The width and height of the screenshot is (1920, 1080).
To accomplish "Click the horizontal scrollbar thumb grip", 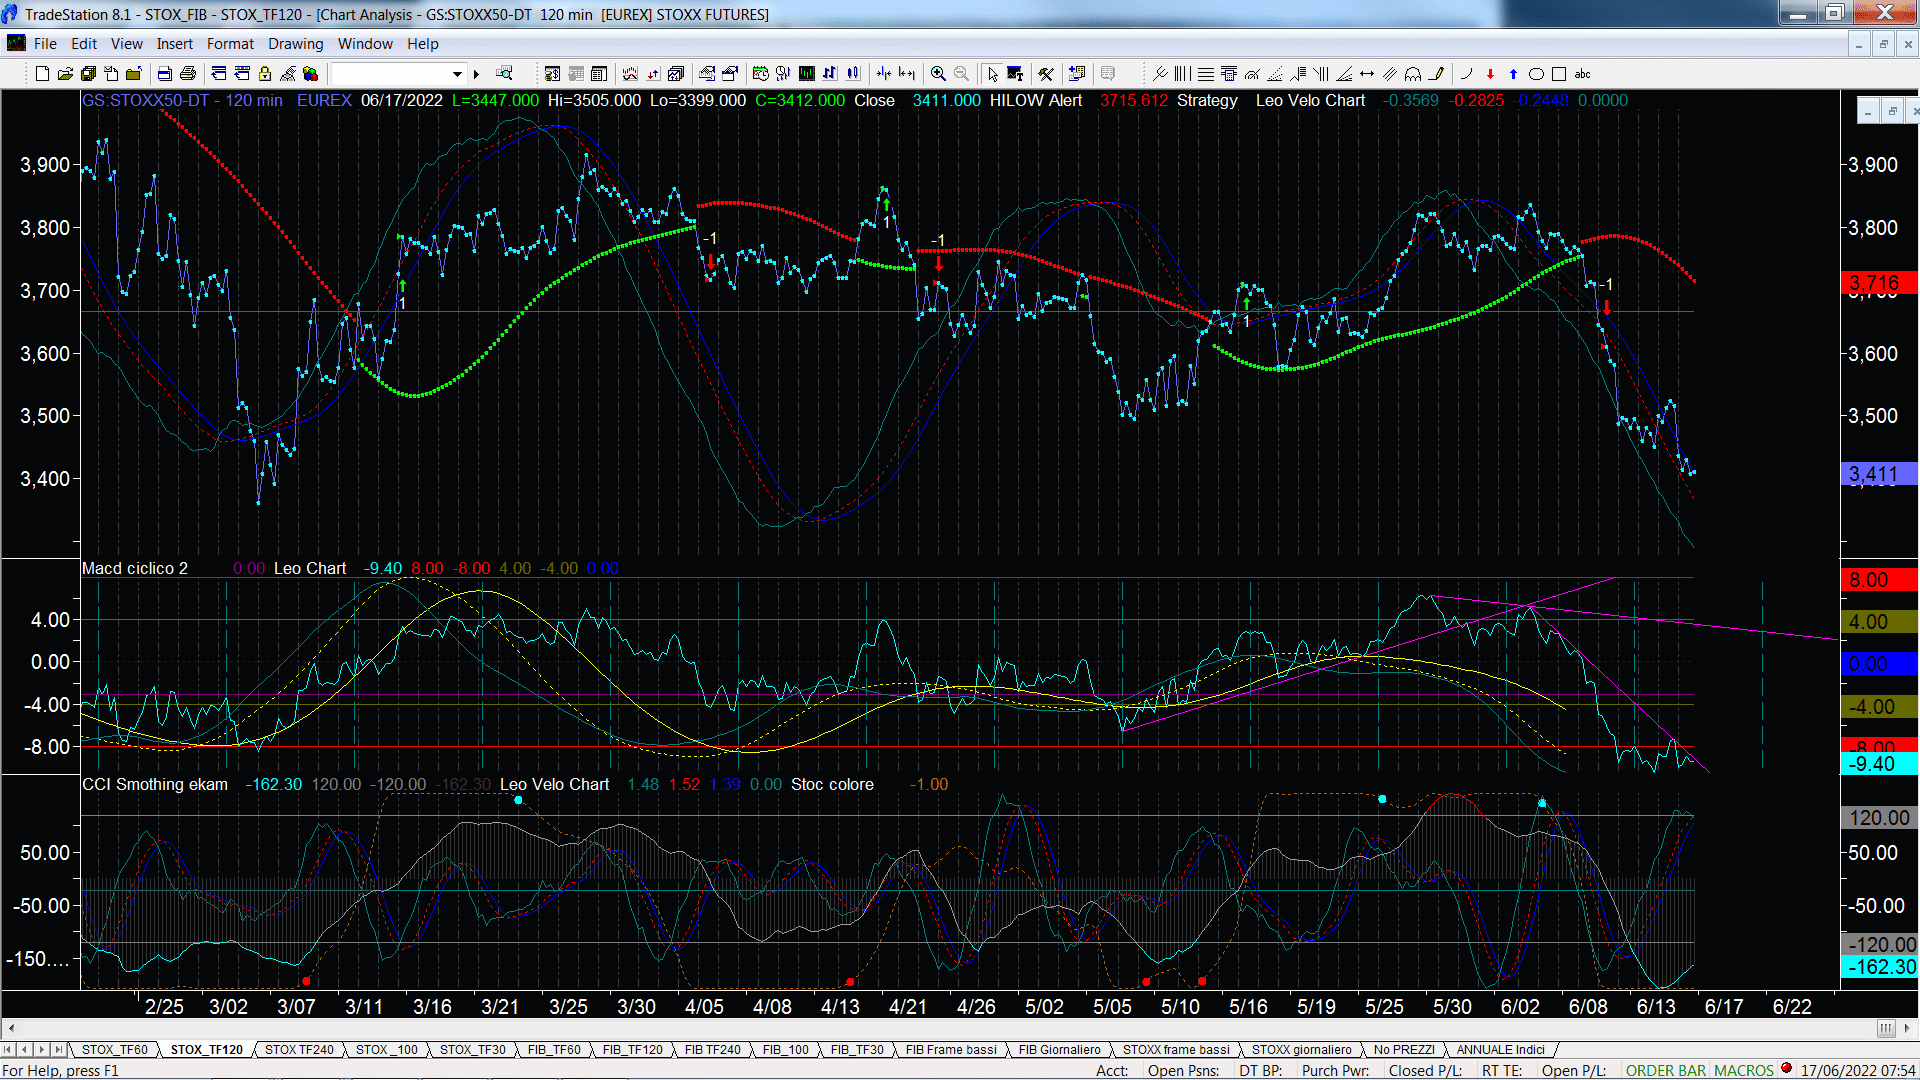I will (1886, 1028).
